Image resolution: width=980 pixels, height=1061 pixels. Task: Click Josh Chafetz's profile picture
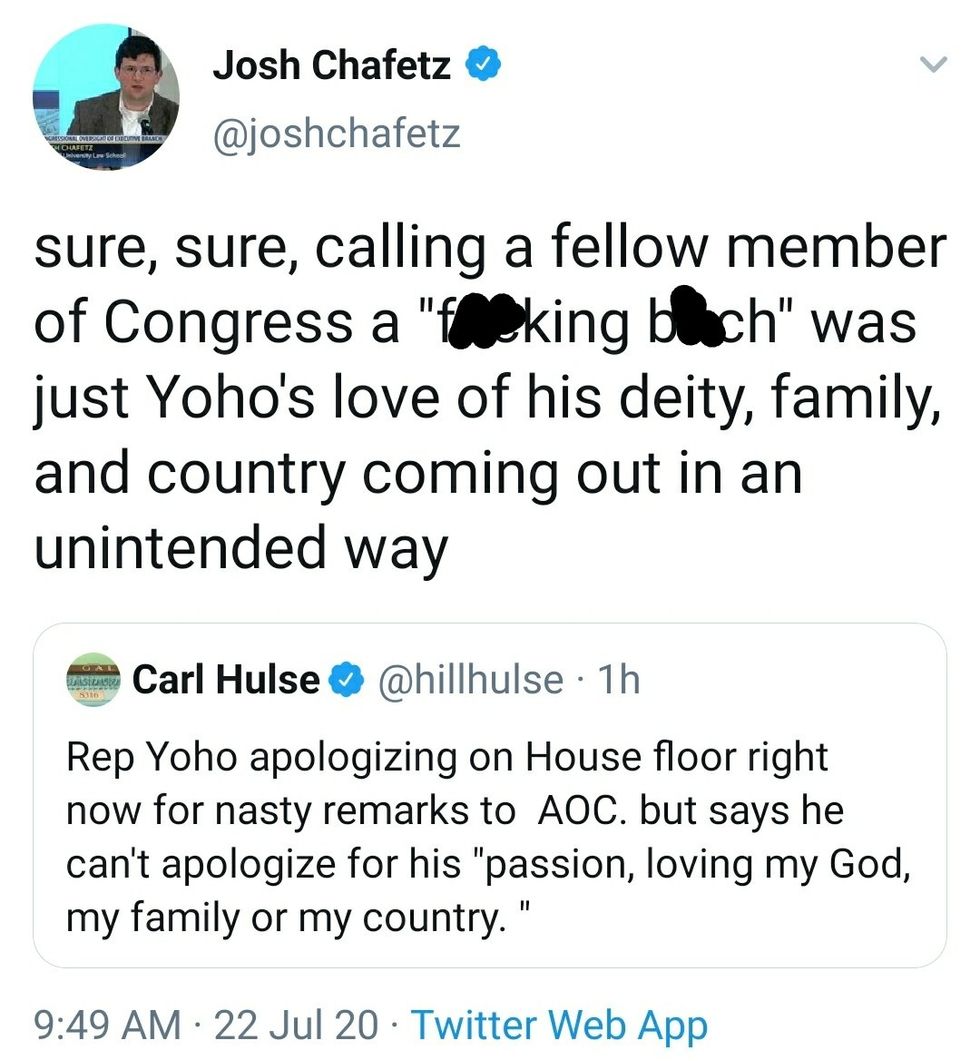point(106,97)
